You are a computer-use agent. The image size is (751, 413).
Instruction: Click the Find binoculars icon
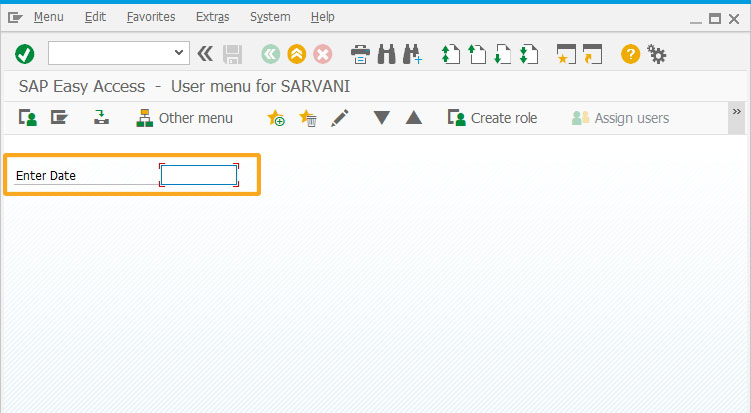pyautogui.click(x=387, y=54)
